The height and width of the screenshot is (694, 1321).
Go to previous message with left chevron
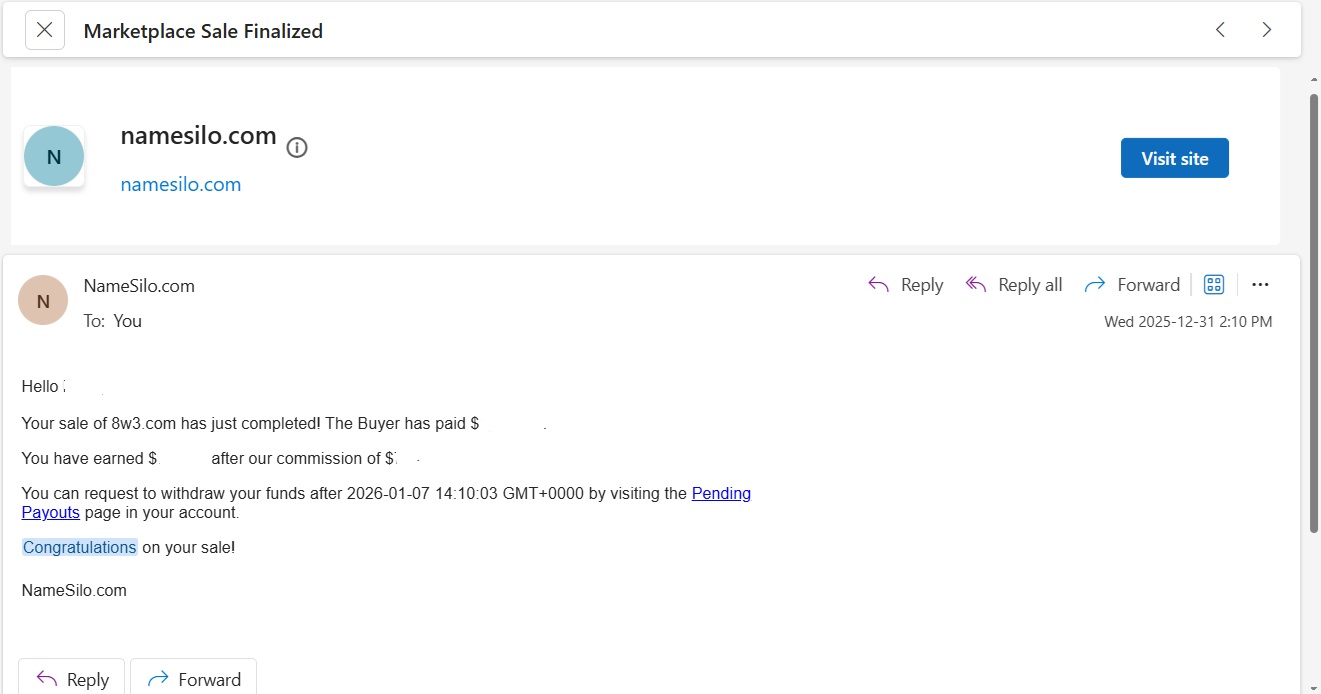1220,30
